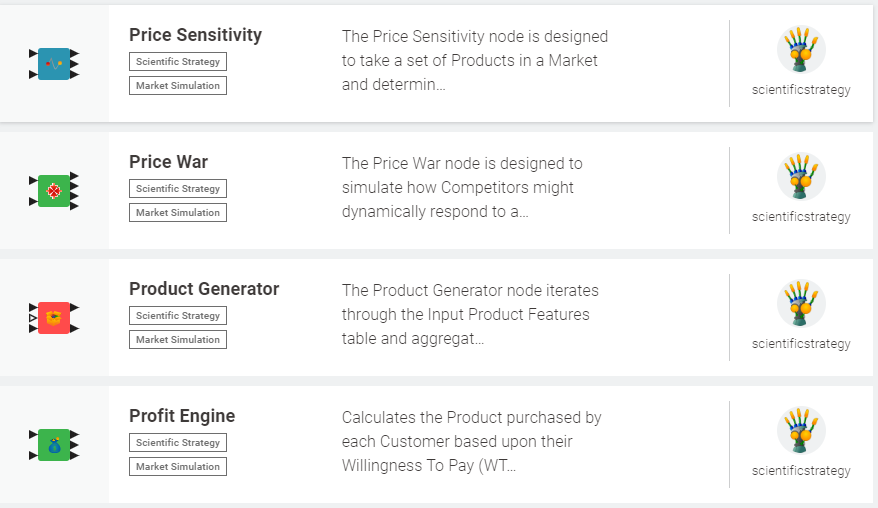Open the Price Sensitivity title link
The width and height of the screenshot is (878, 508).
[195, 35]
